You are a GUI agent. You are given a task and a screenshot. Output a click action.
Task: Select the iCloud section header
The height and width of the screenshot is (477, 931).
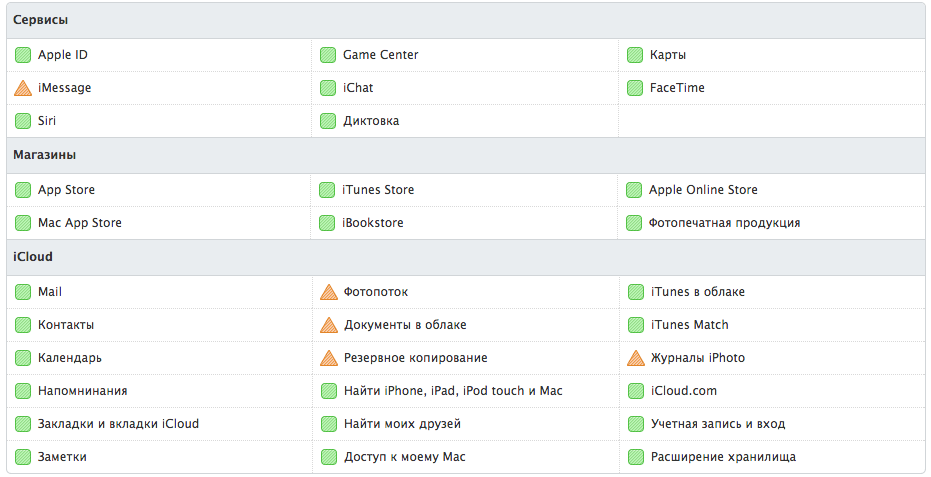click(x=33, y=257)
